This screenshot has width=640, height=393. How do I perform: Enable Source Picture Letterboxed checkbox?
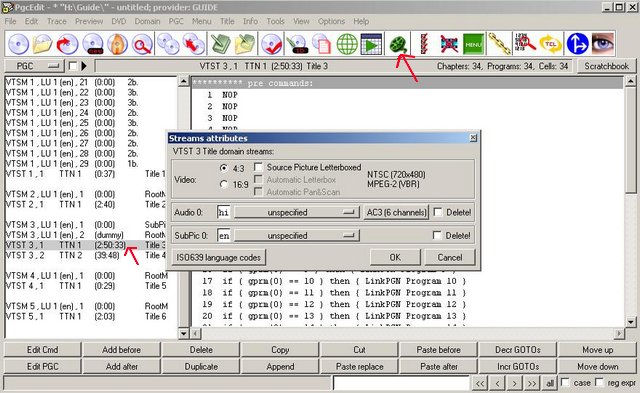258,167
